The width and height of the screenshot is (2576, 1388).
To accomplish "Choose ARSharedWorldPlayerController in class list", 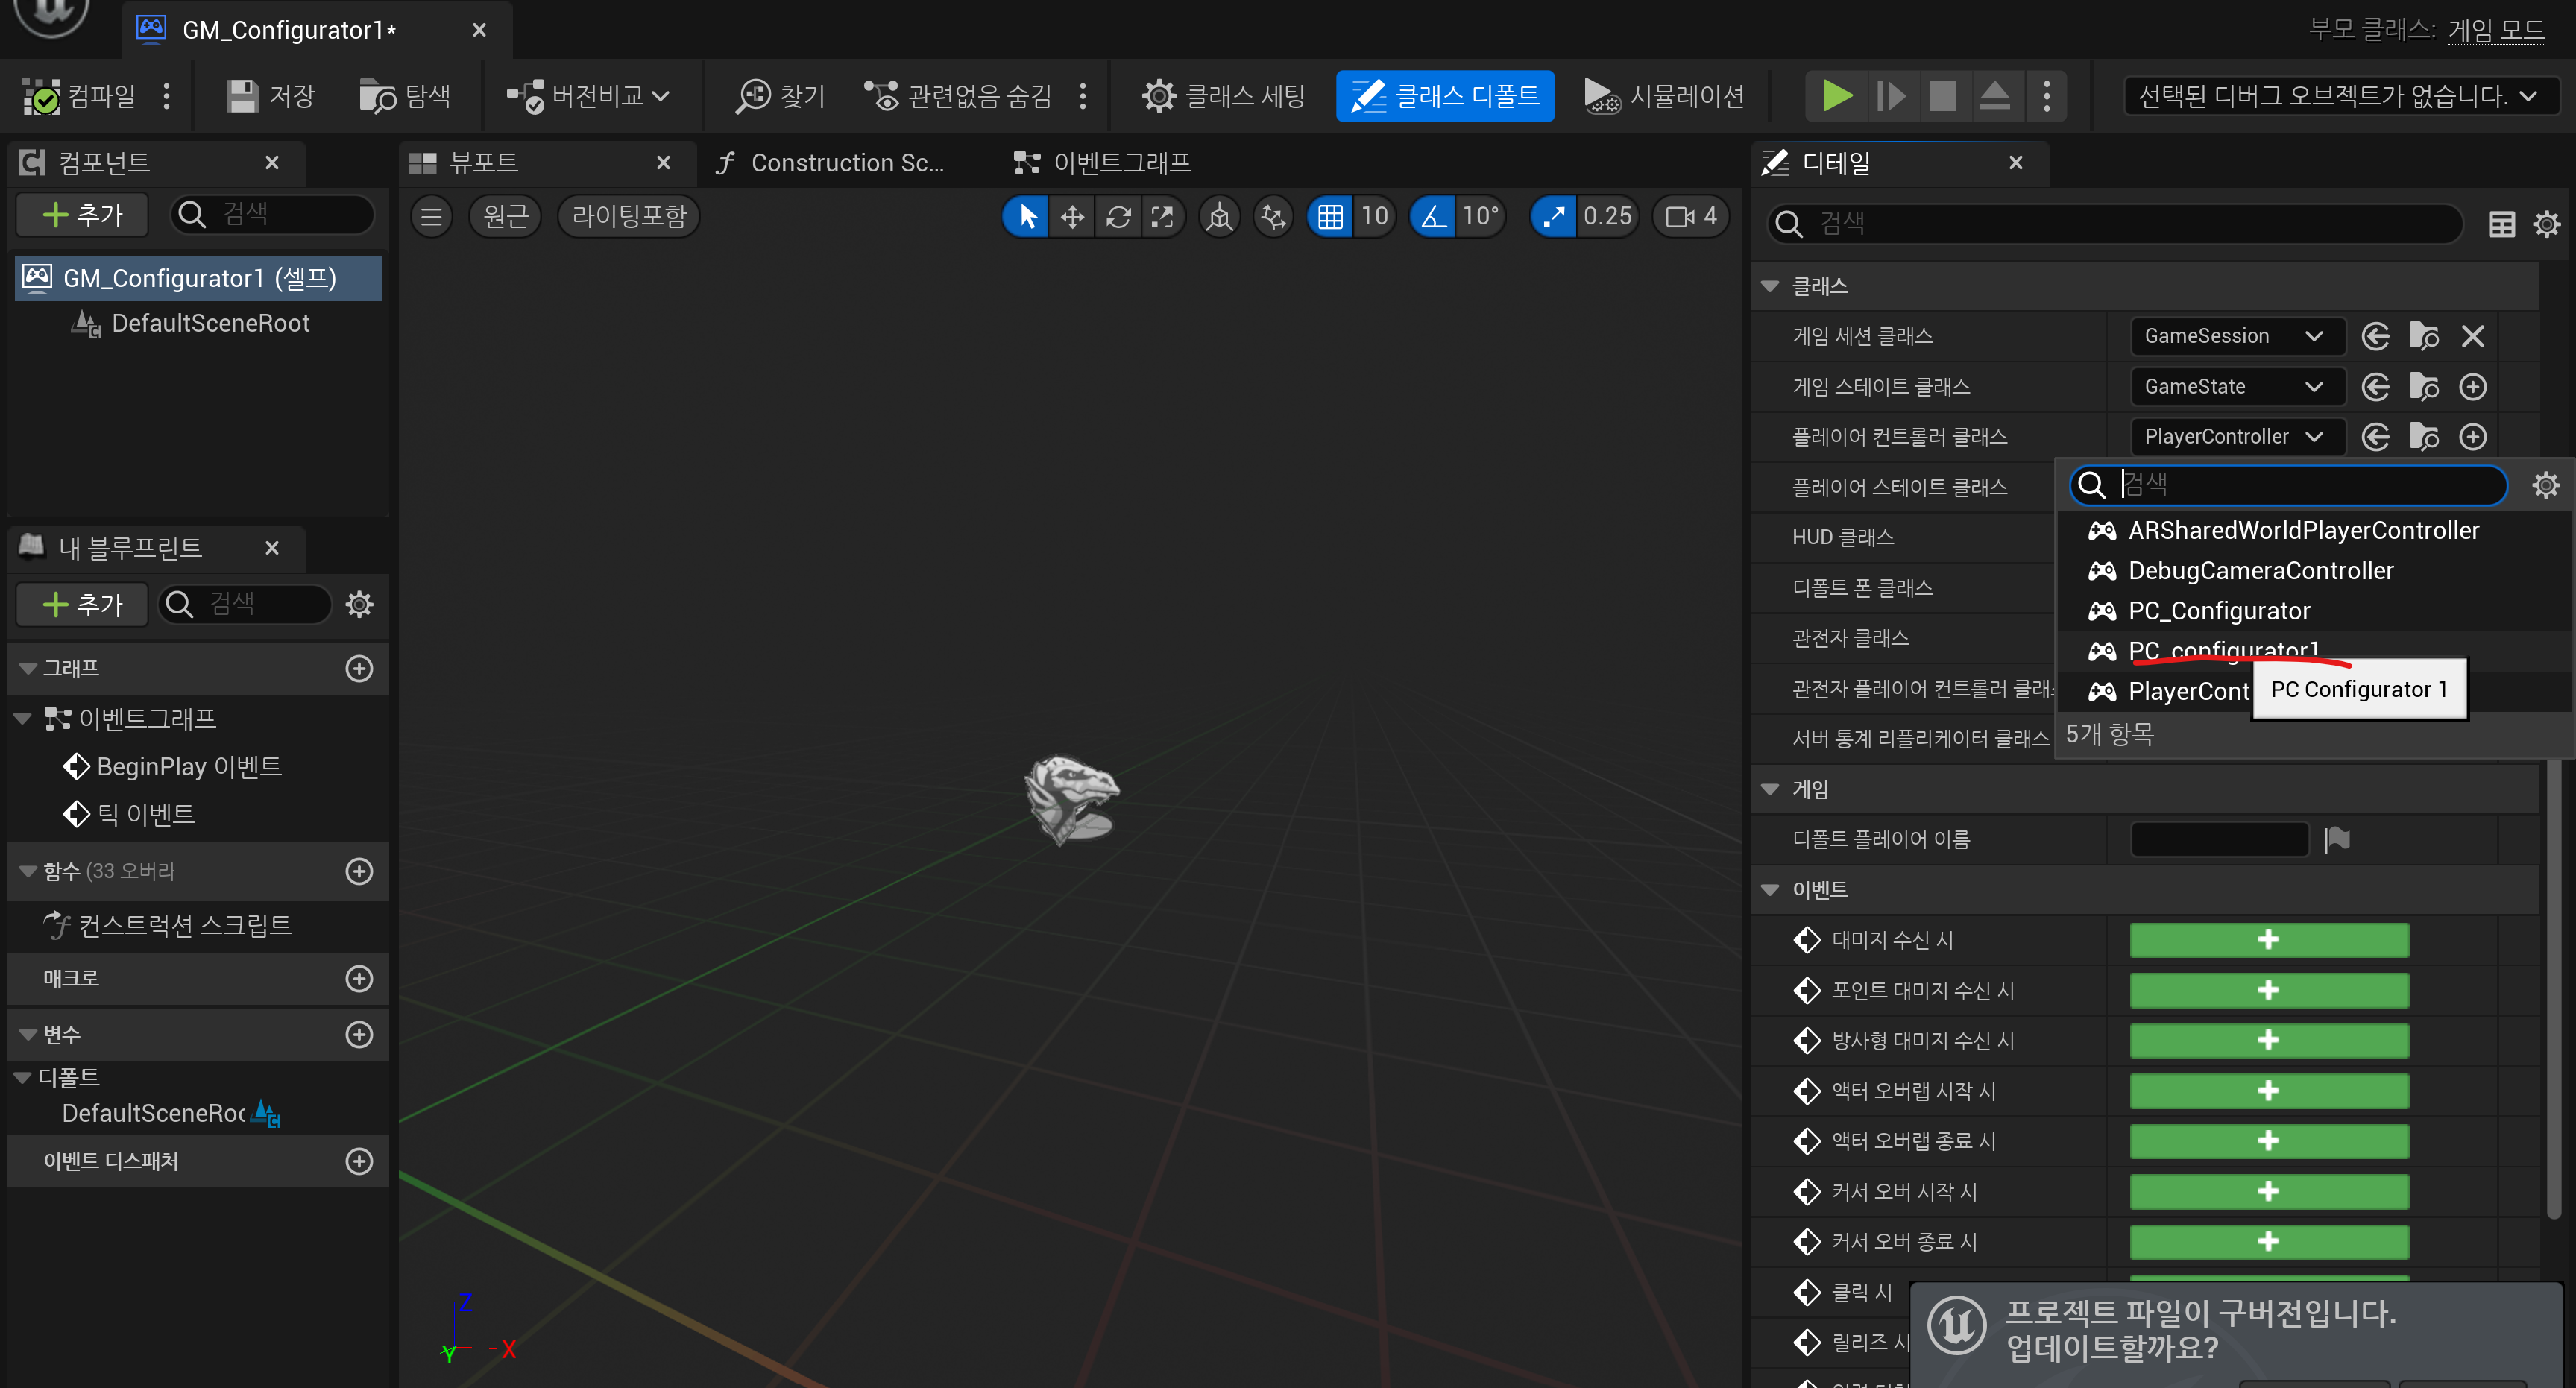I will (2313, 531).
